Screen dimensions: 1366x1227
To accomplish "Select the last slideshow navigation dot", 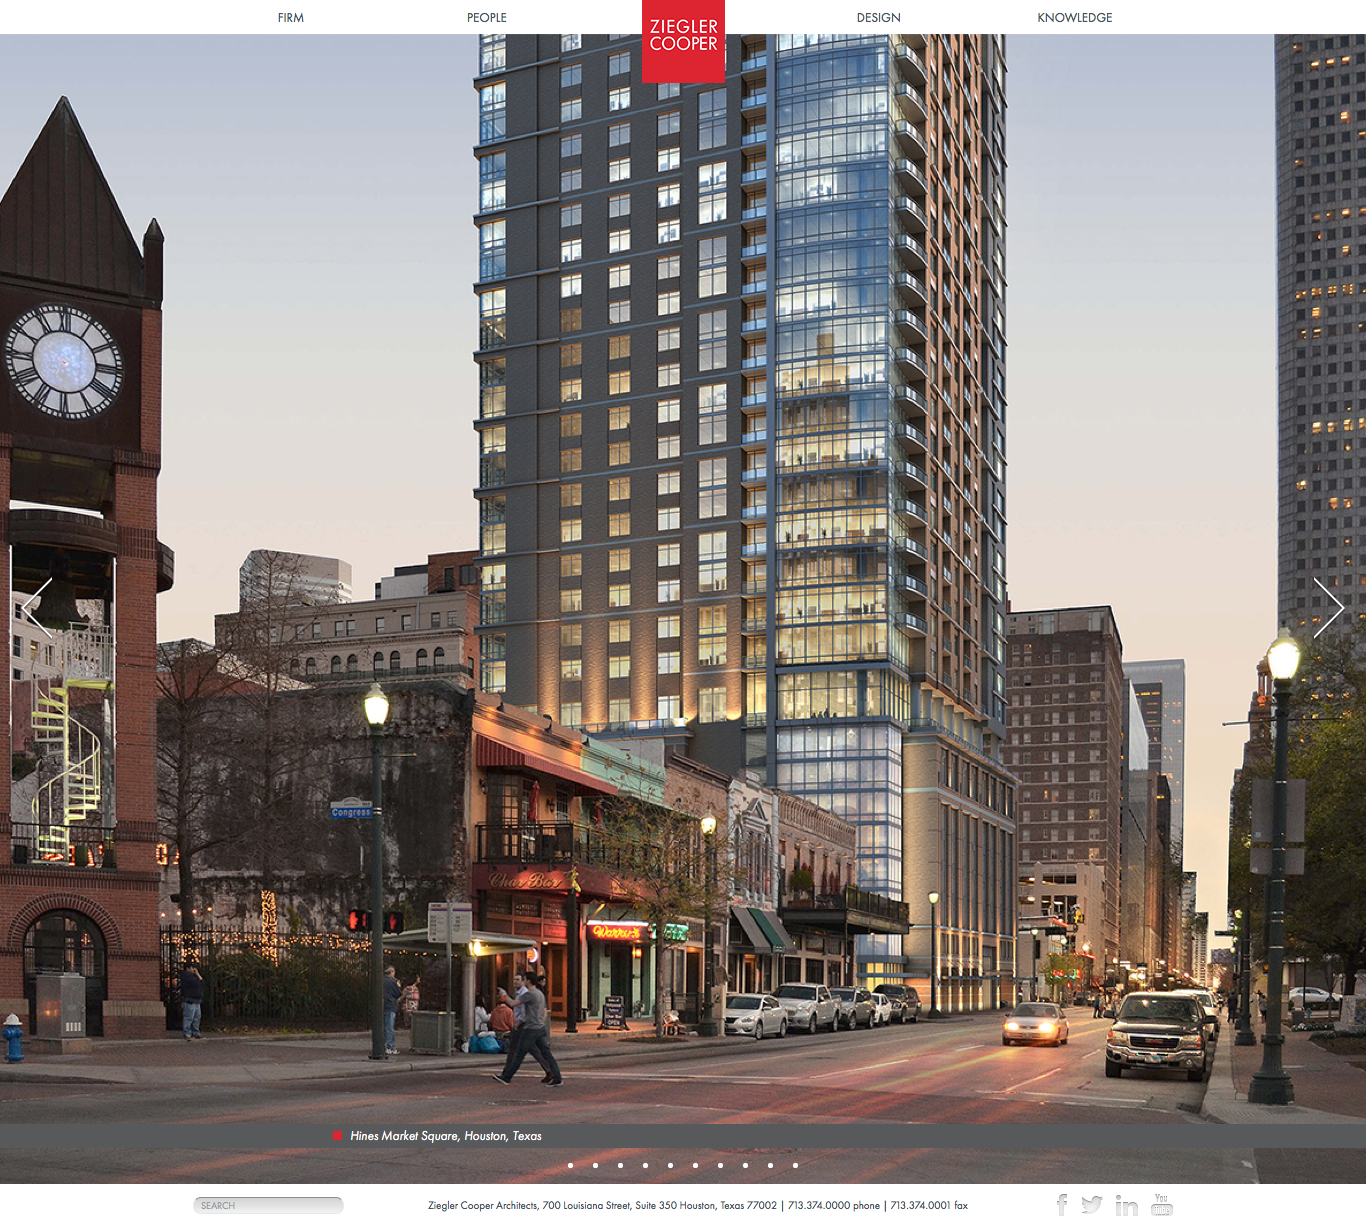I will click(x=795, y=1165).
